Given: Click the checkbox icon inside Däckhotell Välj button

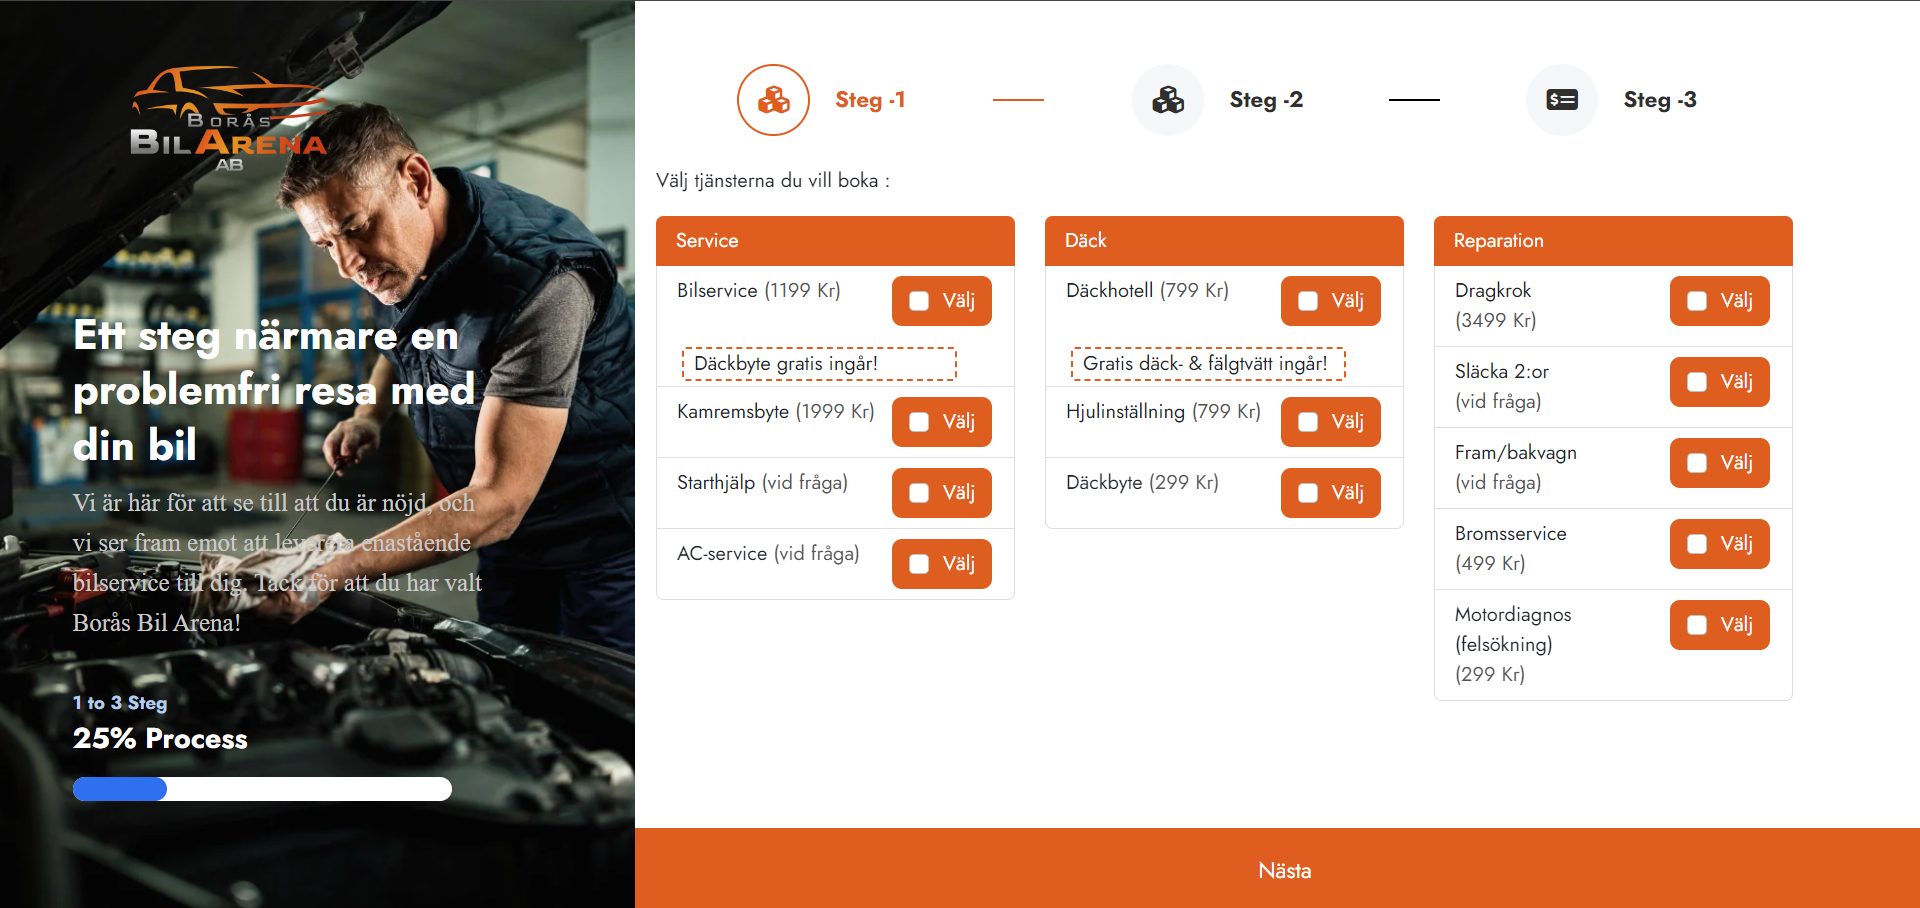Looking at the screenshot, I should pyautogui.click(x=1308, y=300).
